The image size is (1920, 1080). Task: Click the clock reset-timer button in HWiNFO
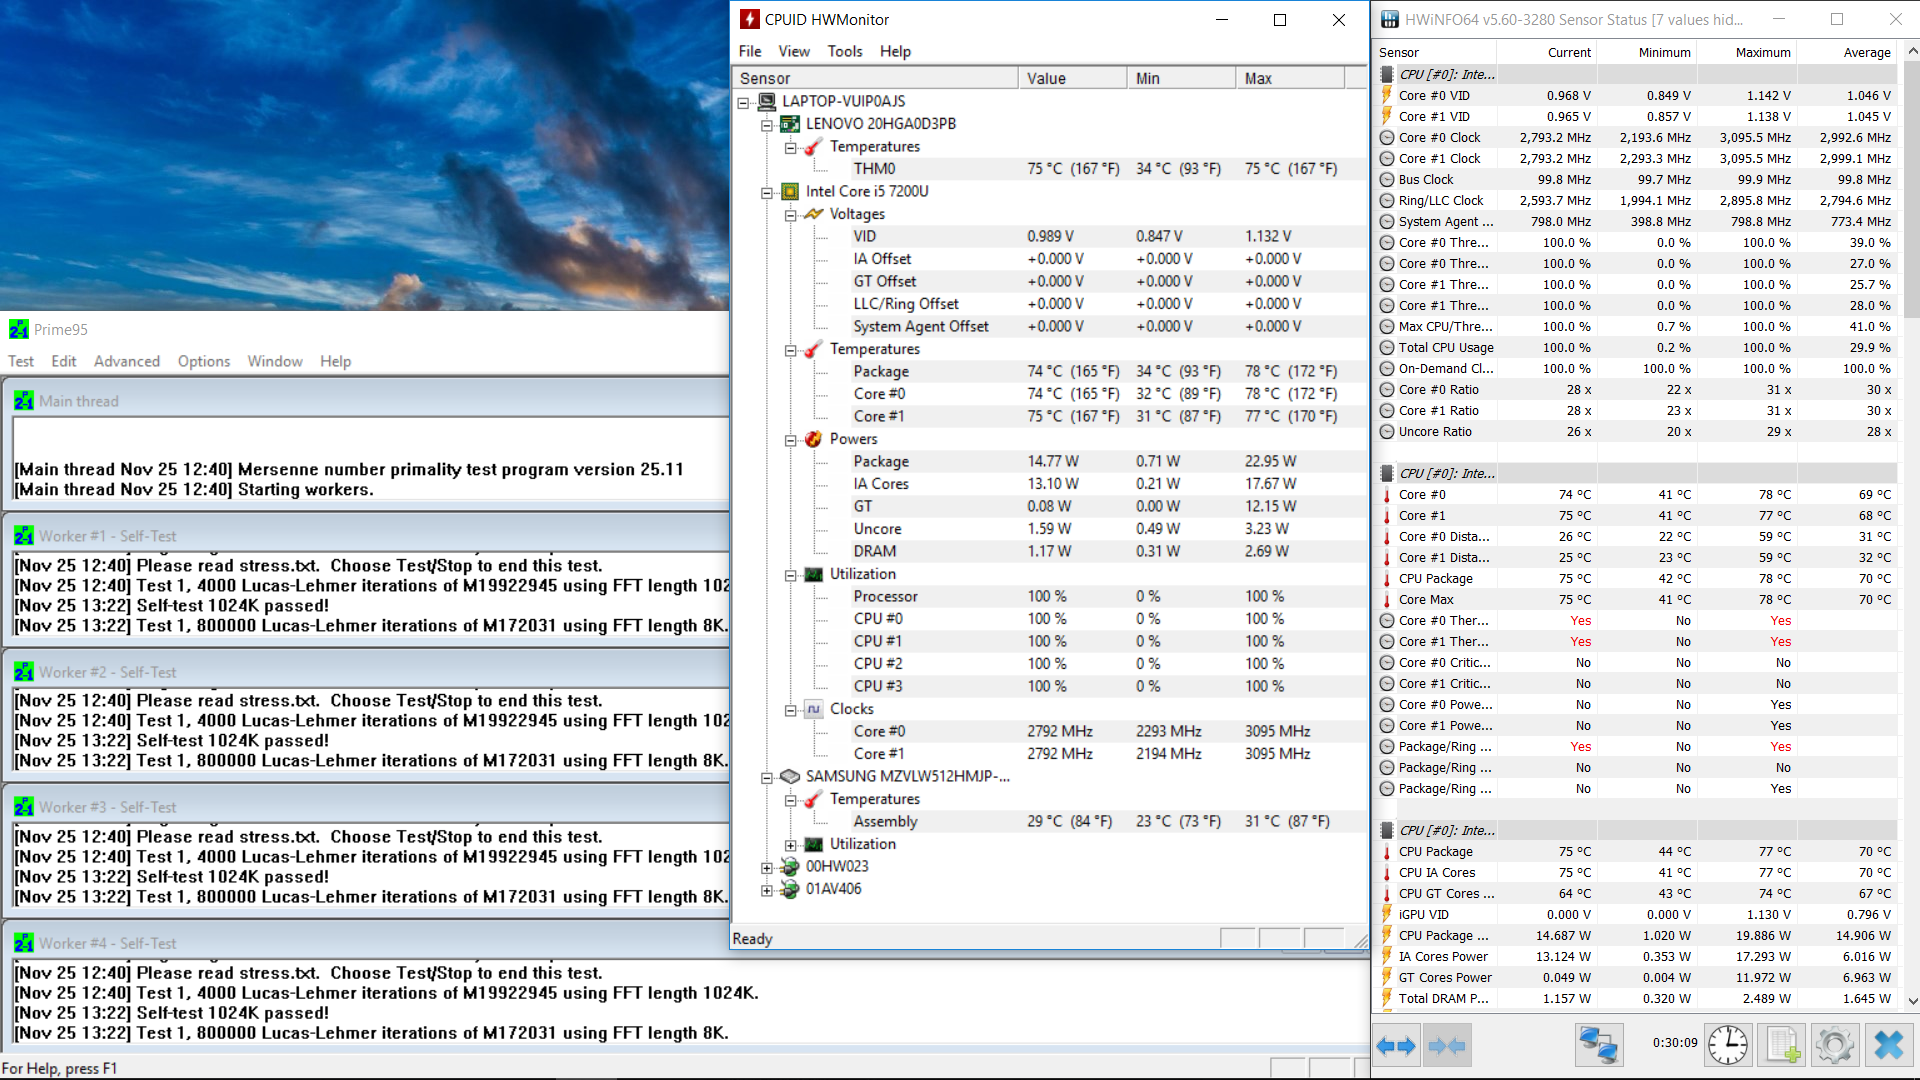tap(1728, 1046)
